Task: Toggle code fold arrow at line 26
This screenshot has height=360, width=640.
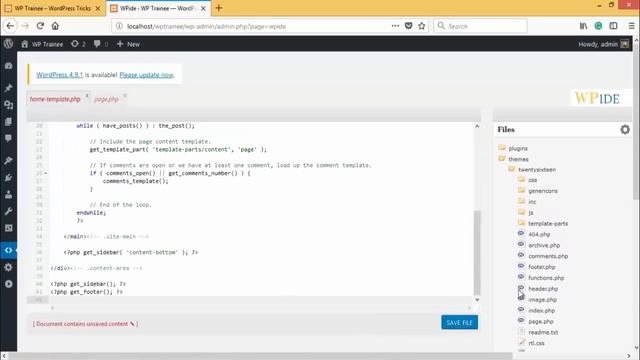Action: (45, 173)
